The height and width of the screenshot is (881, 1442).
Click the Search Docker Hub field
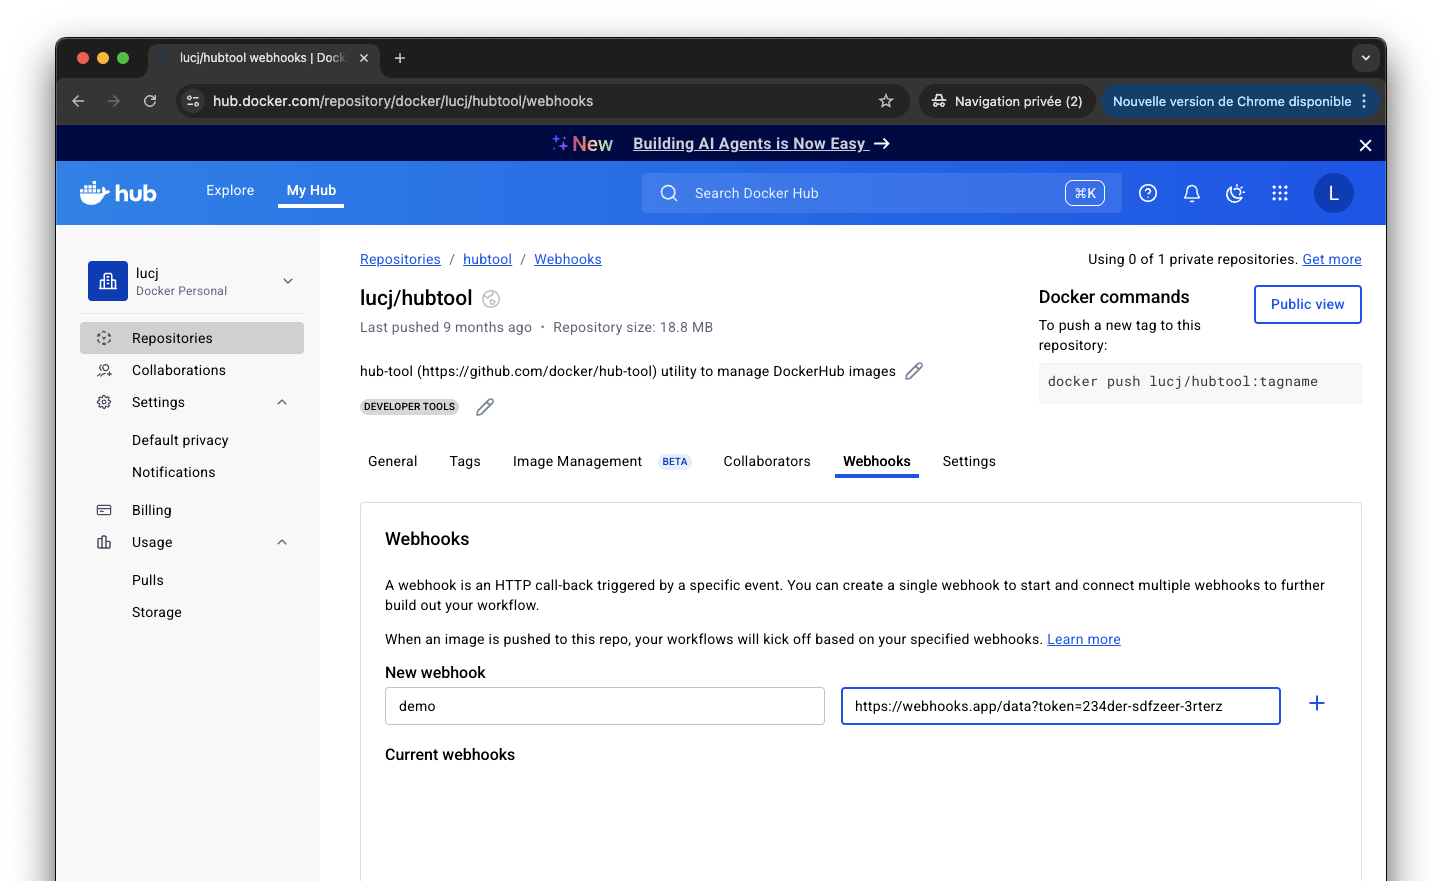click(x=881, y=193)
